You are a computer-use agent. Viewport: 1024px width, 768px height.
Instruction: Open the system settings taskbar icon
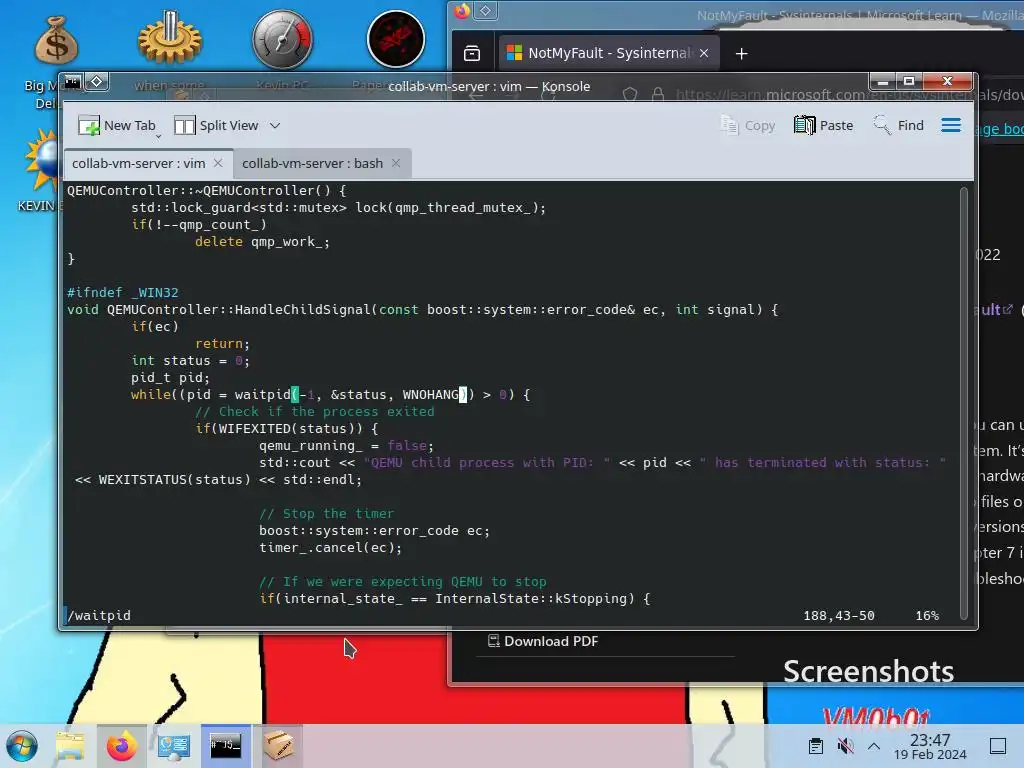[x=173, y=746]
